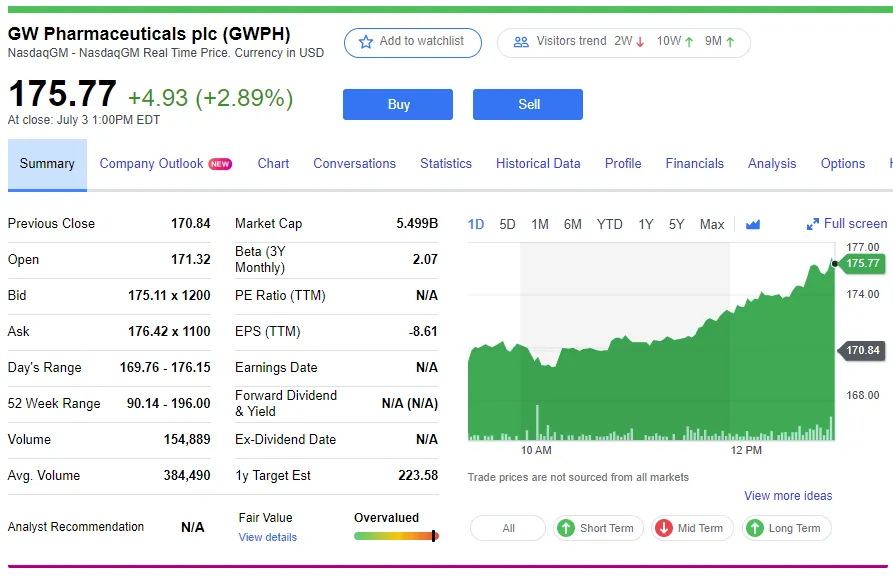Select the 1Y chart range
Screen dimensions: 893x577
(645, 224)
